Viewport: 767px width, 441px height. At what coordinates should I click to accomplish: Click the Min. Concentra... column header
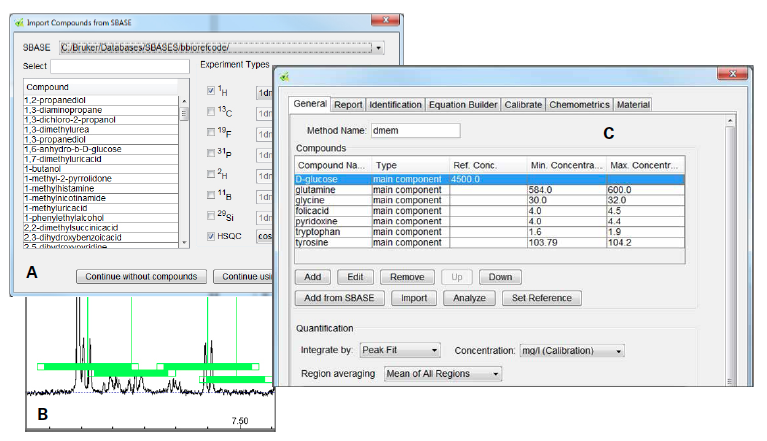point(566,165)
